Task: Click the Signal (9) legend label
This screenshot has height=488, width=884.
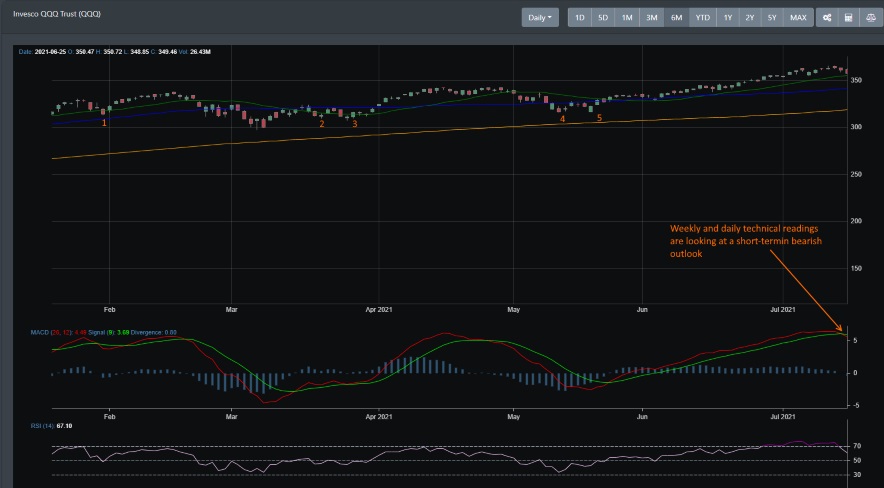Action: coord(102,332)
